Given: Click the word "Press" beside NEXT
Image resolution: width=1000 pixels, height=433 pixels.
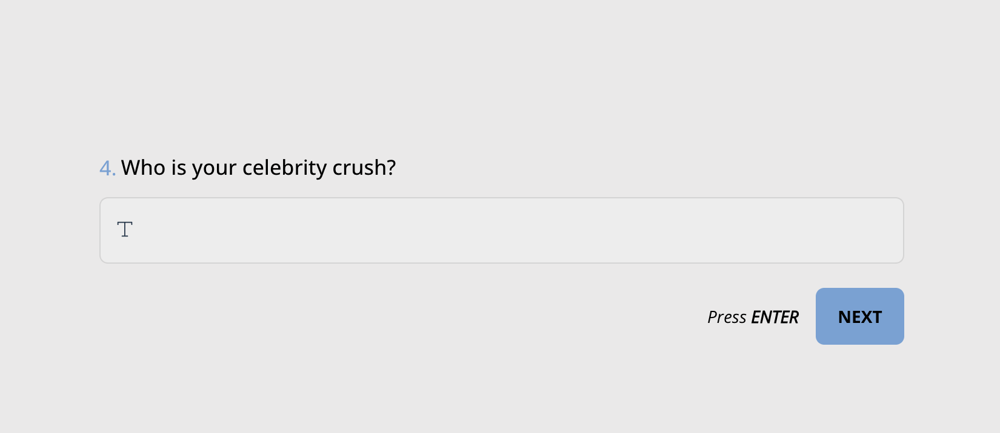Looking at the screenshot, I should tap(727, 317).
